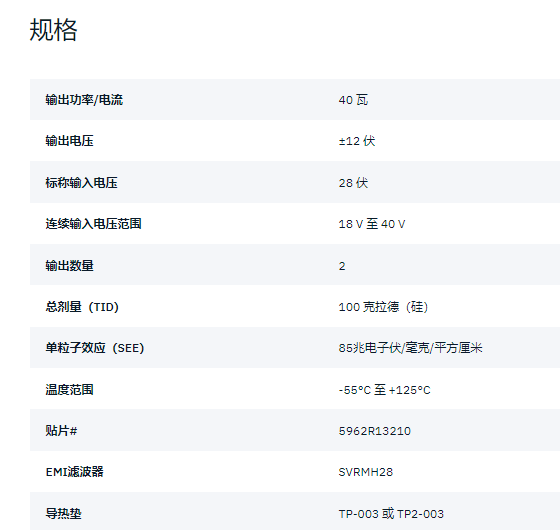Click the 28 伏 nominal input value
Viewport: 560px width, 530px height.
(x=353, y=182)
